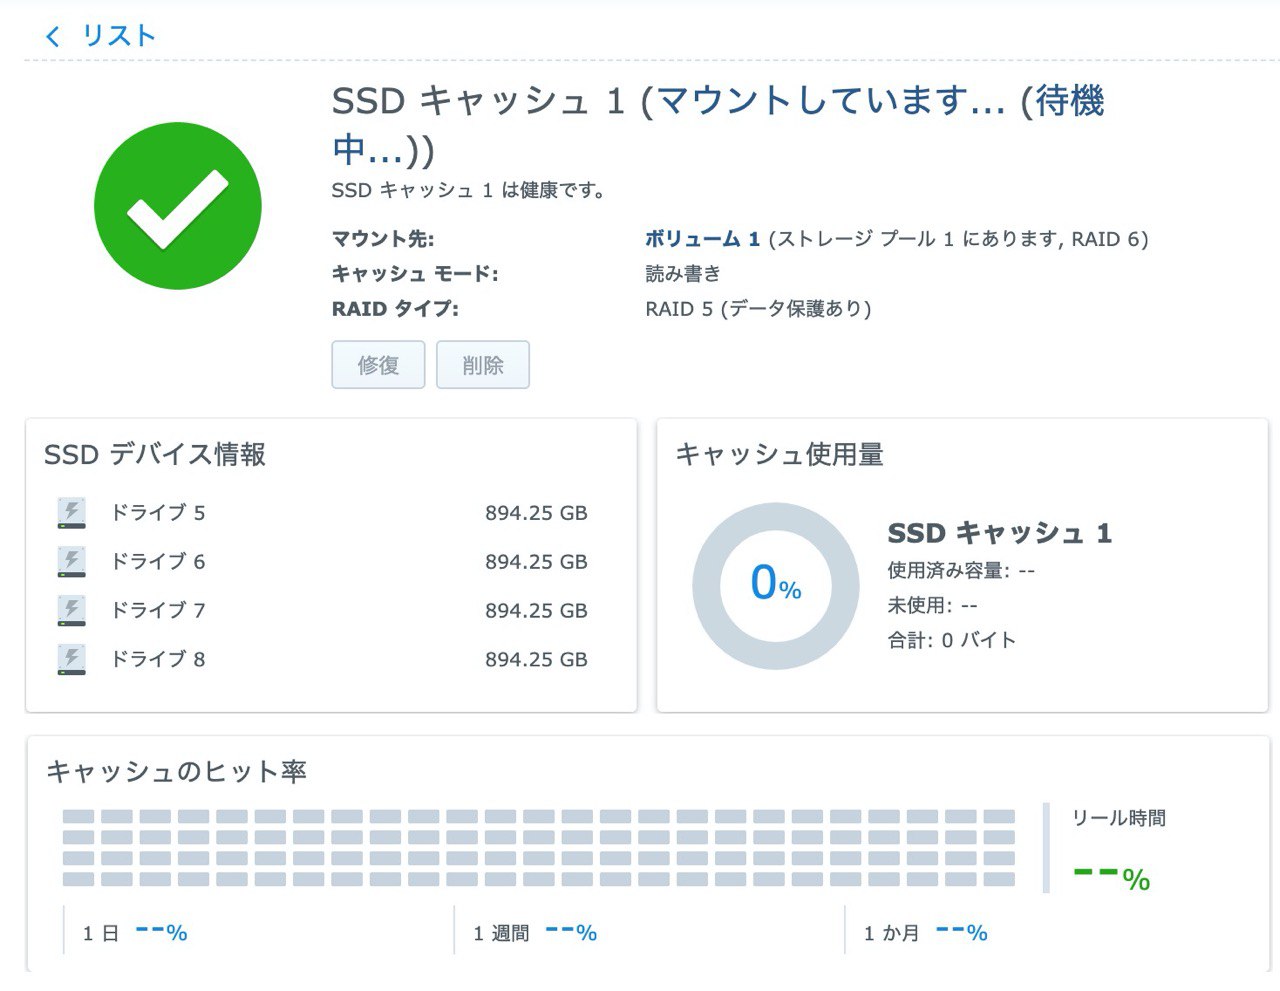The height and width of the screenshot is (991, 1280).
Task: Click the 読み書き cache mode value
Action: pyautogui.click(x=683, y=274)
